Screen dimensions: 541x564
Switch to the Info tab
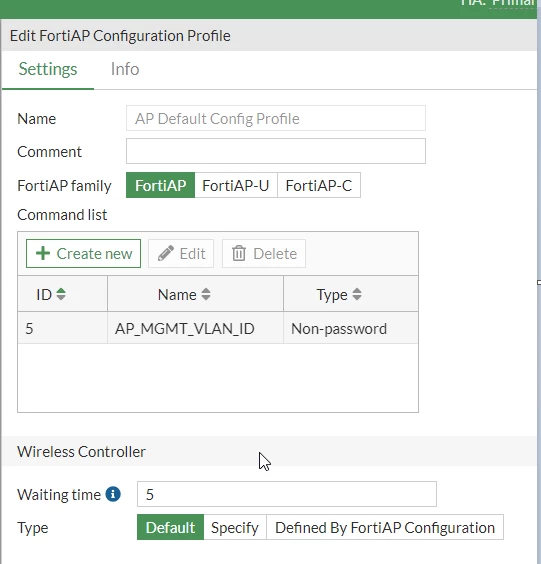[x=125, y=69]
